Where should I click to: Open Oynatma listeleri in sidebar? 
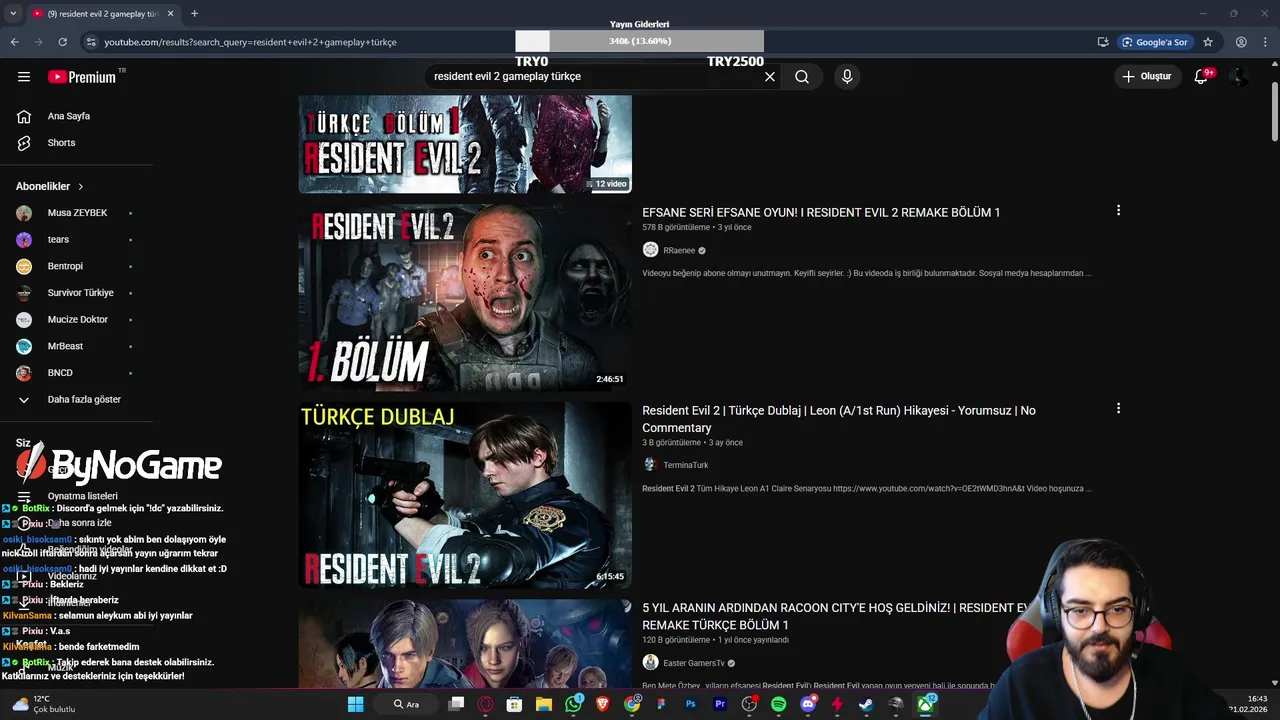pos(82,496)
